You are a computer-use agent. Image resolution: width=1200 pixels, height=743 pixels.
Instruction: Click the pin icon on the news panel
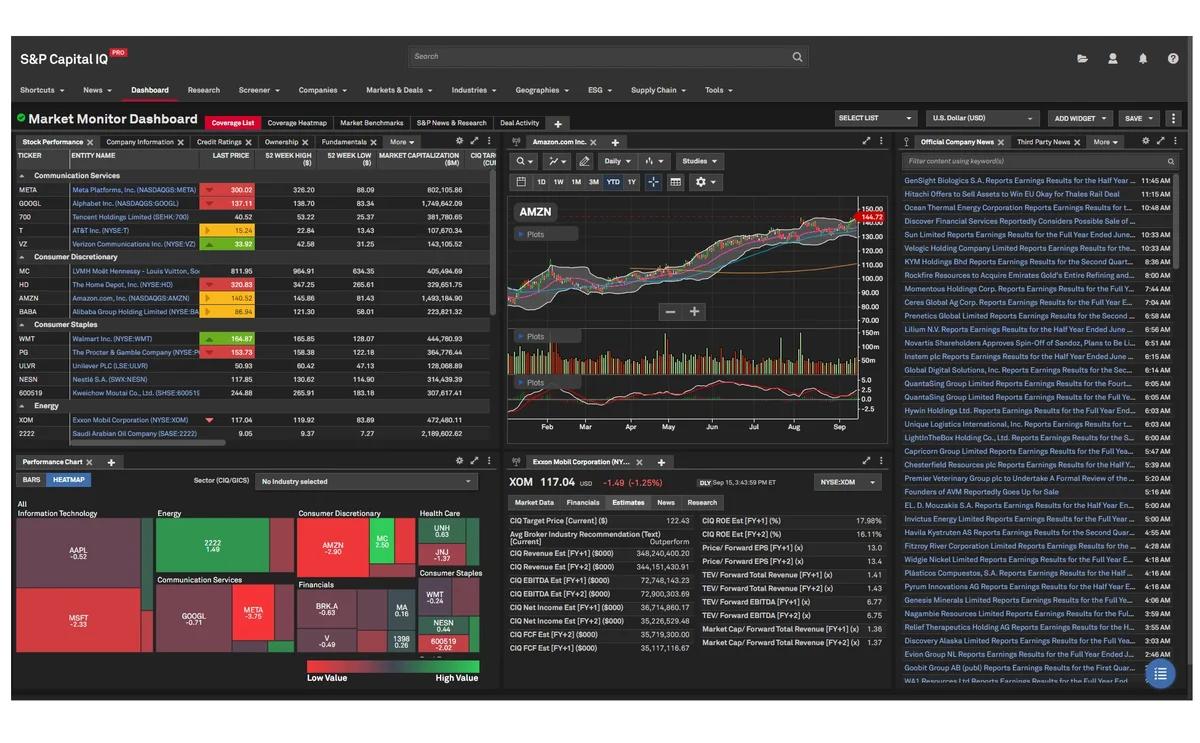[x=906, y=141]
